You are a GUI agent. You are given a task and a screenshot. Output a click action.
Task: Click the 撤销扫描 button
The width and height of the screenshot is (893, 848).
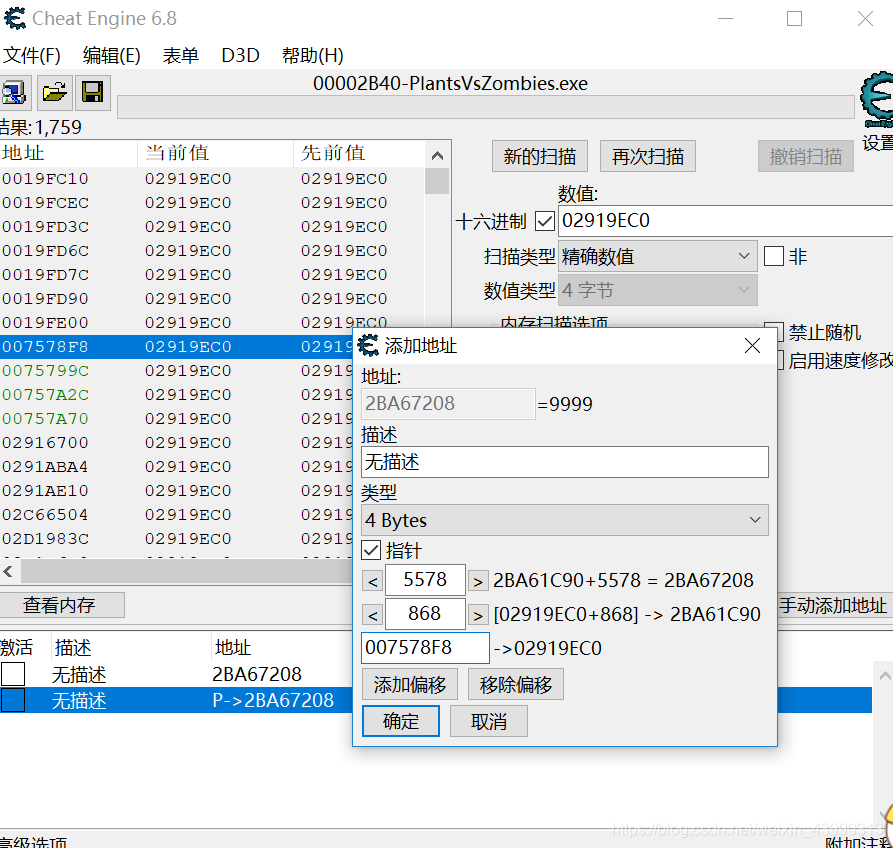tap(805, 156)
